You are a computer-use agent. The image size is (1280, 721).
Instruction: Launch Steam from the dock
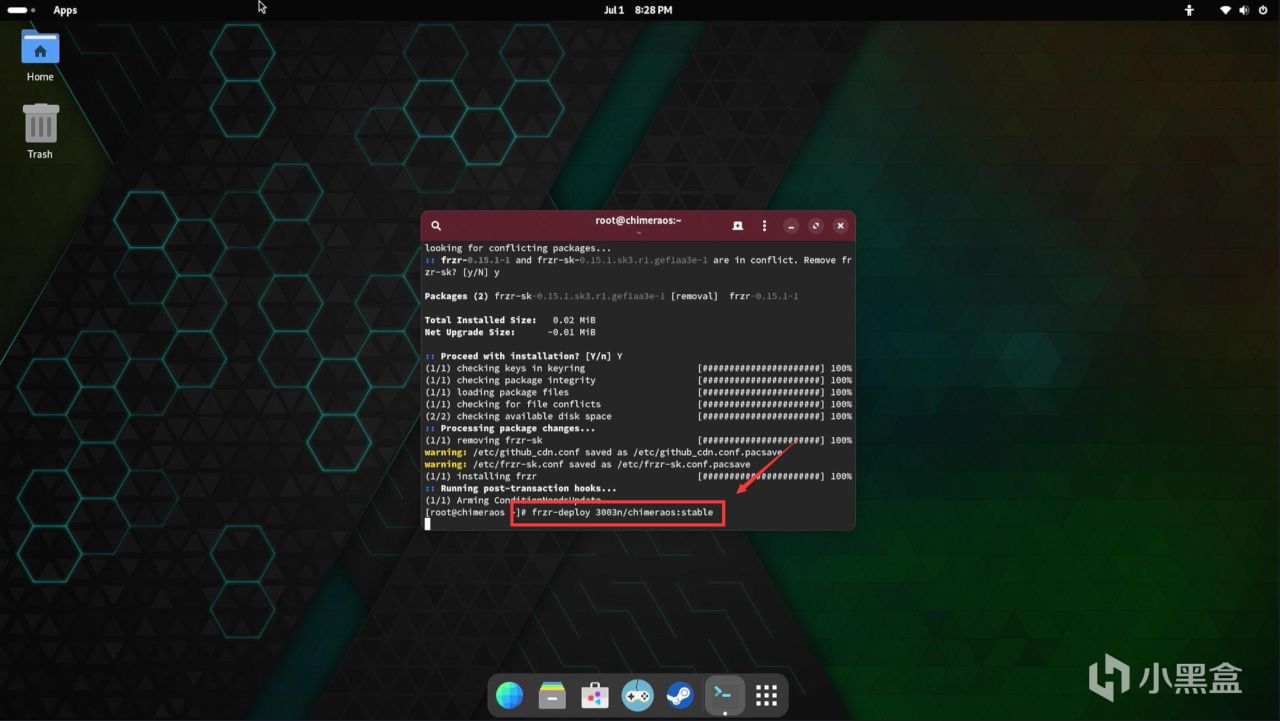click(681, 695)
